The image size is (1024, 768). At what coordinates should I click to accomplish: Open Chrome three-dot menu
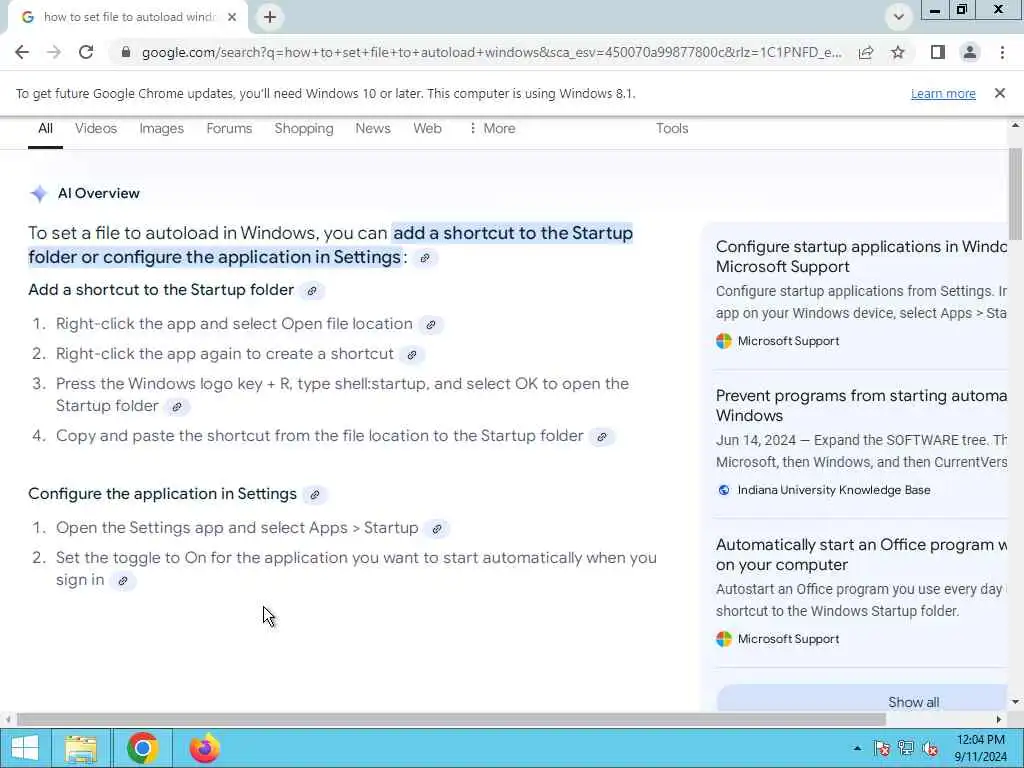pyautogui.click(x=1002, y=52)
